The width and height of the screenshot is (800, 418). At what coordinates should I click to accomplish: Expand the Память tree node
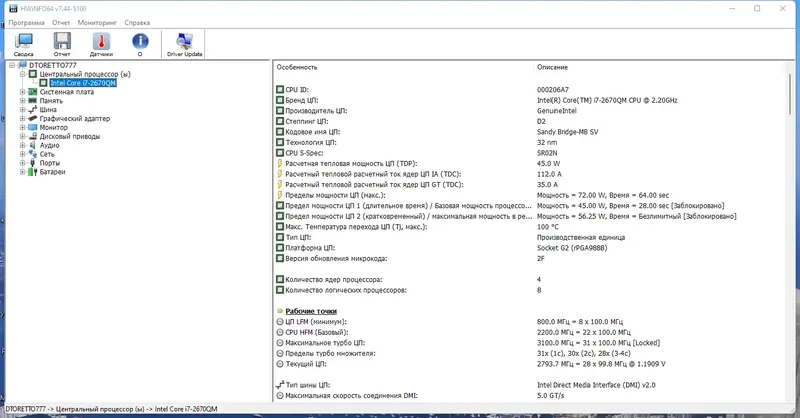(22, 101)
